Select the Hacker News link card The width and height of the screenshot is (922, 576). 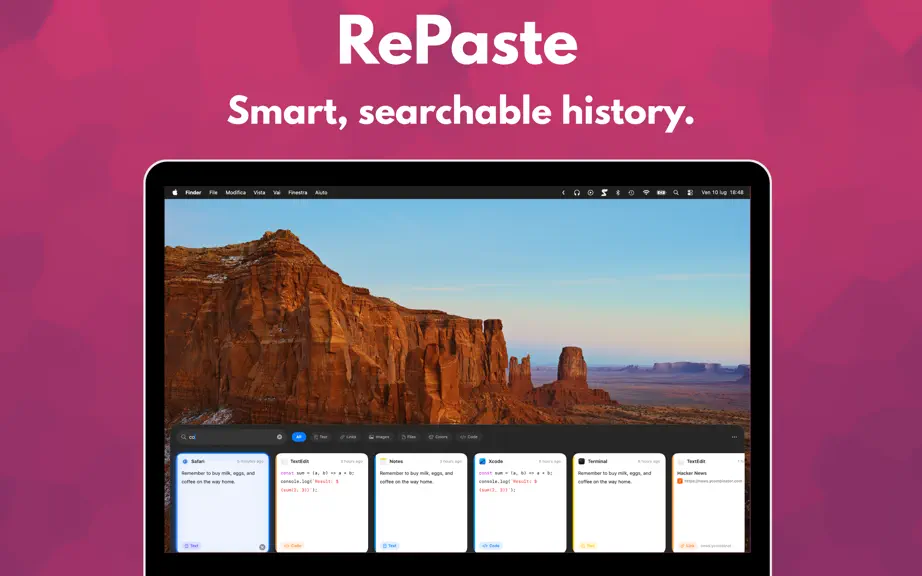709,503
